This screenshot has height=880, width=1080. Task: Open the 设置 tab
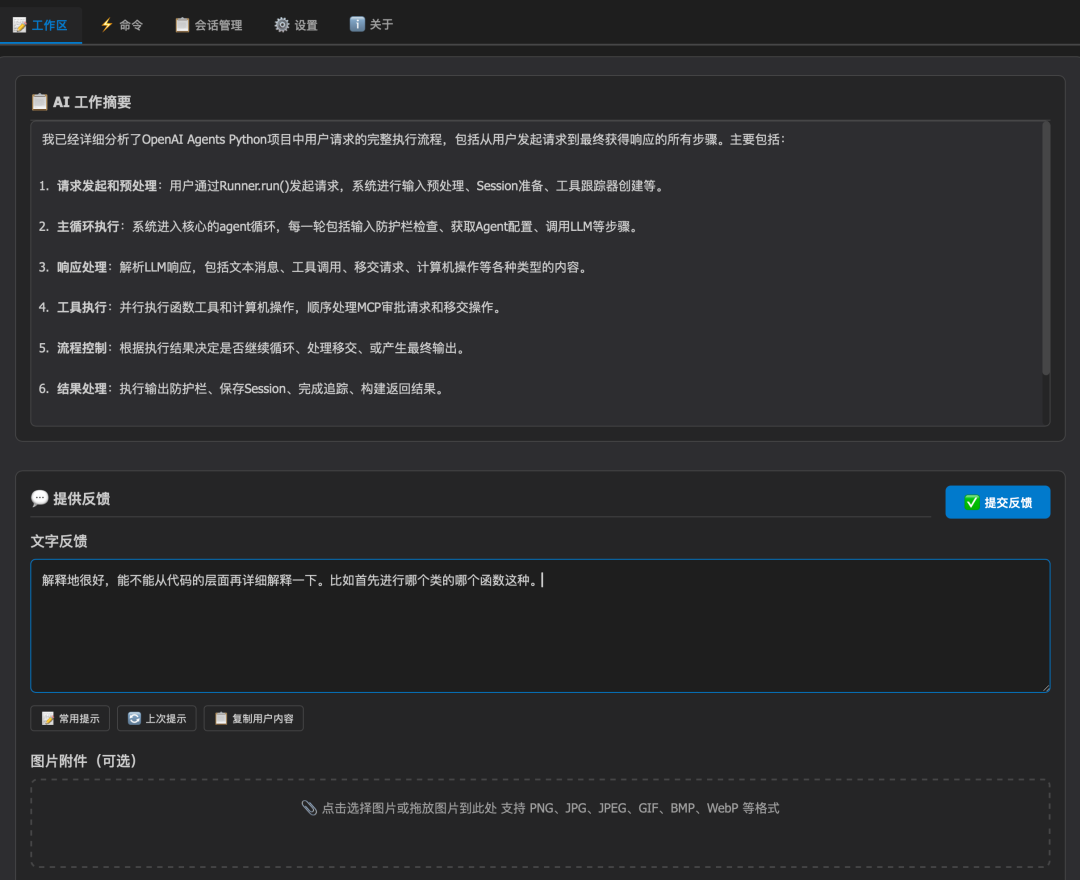296,25
